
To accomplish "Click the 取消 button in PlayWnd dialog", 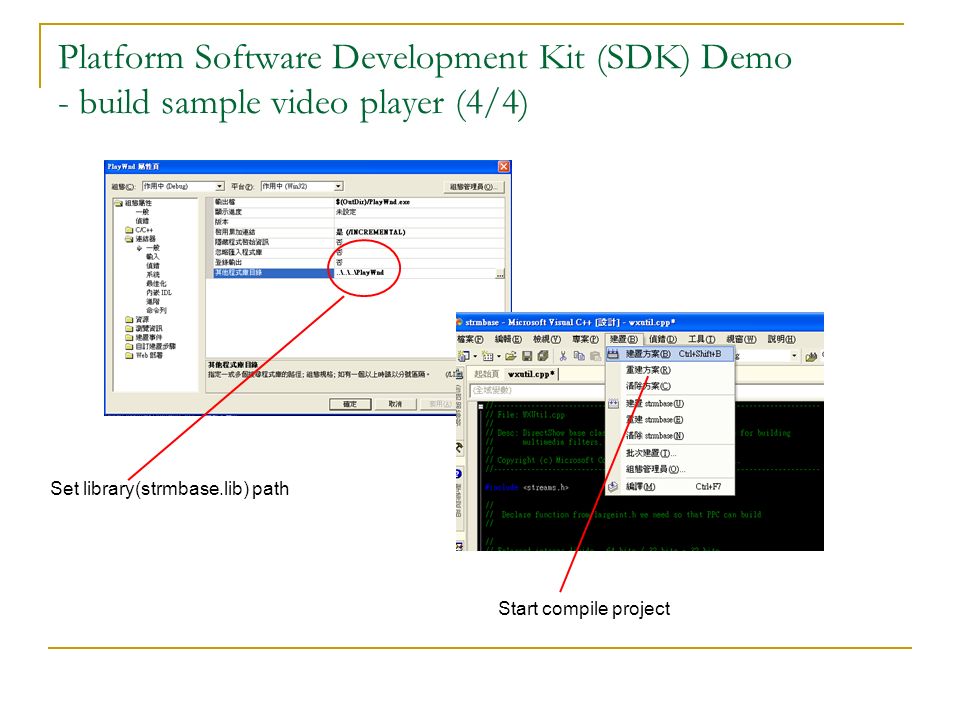I will pyautogui.click(x=395, y=404).
